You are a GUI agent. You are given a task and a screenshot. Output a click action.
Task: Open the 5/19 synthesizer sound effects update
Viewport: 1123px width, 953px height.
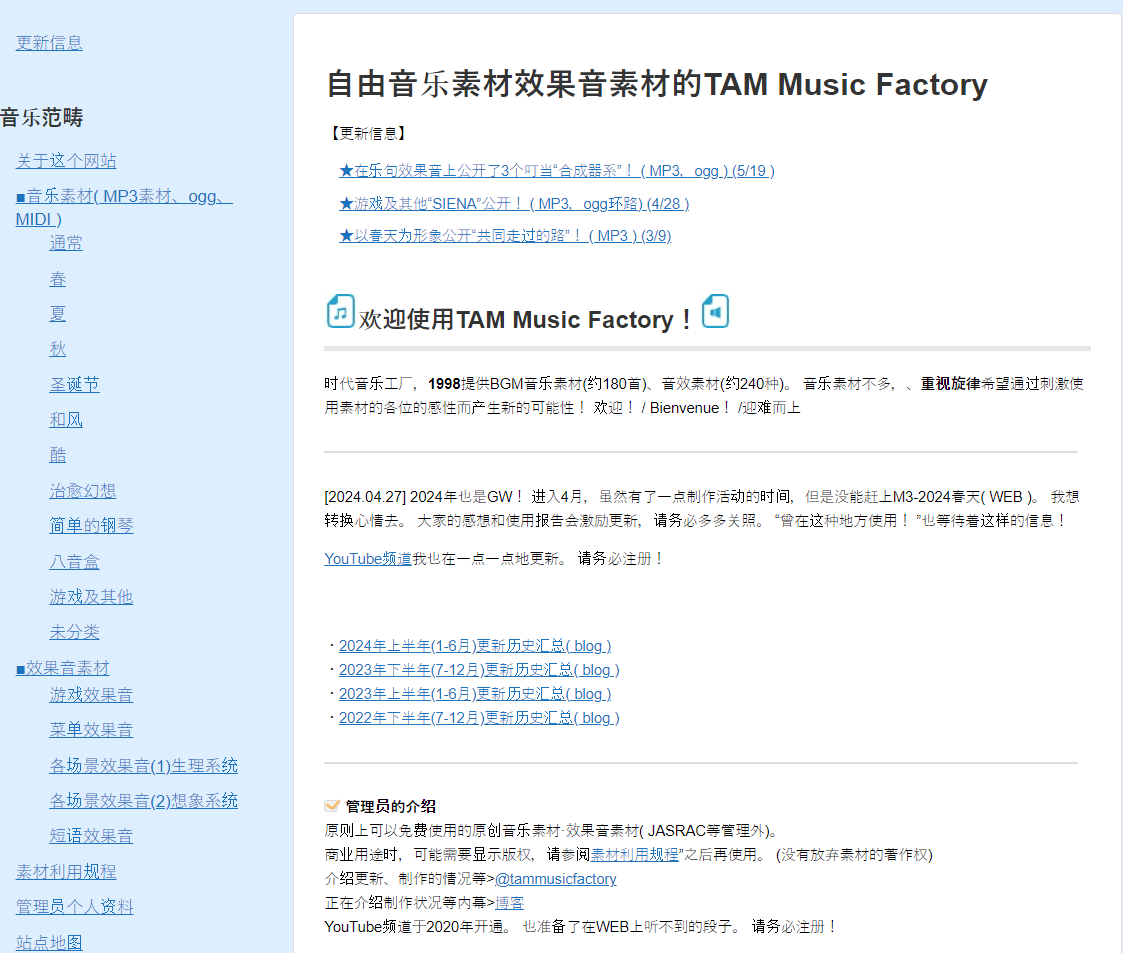[556, 170]
